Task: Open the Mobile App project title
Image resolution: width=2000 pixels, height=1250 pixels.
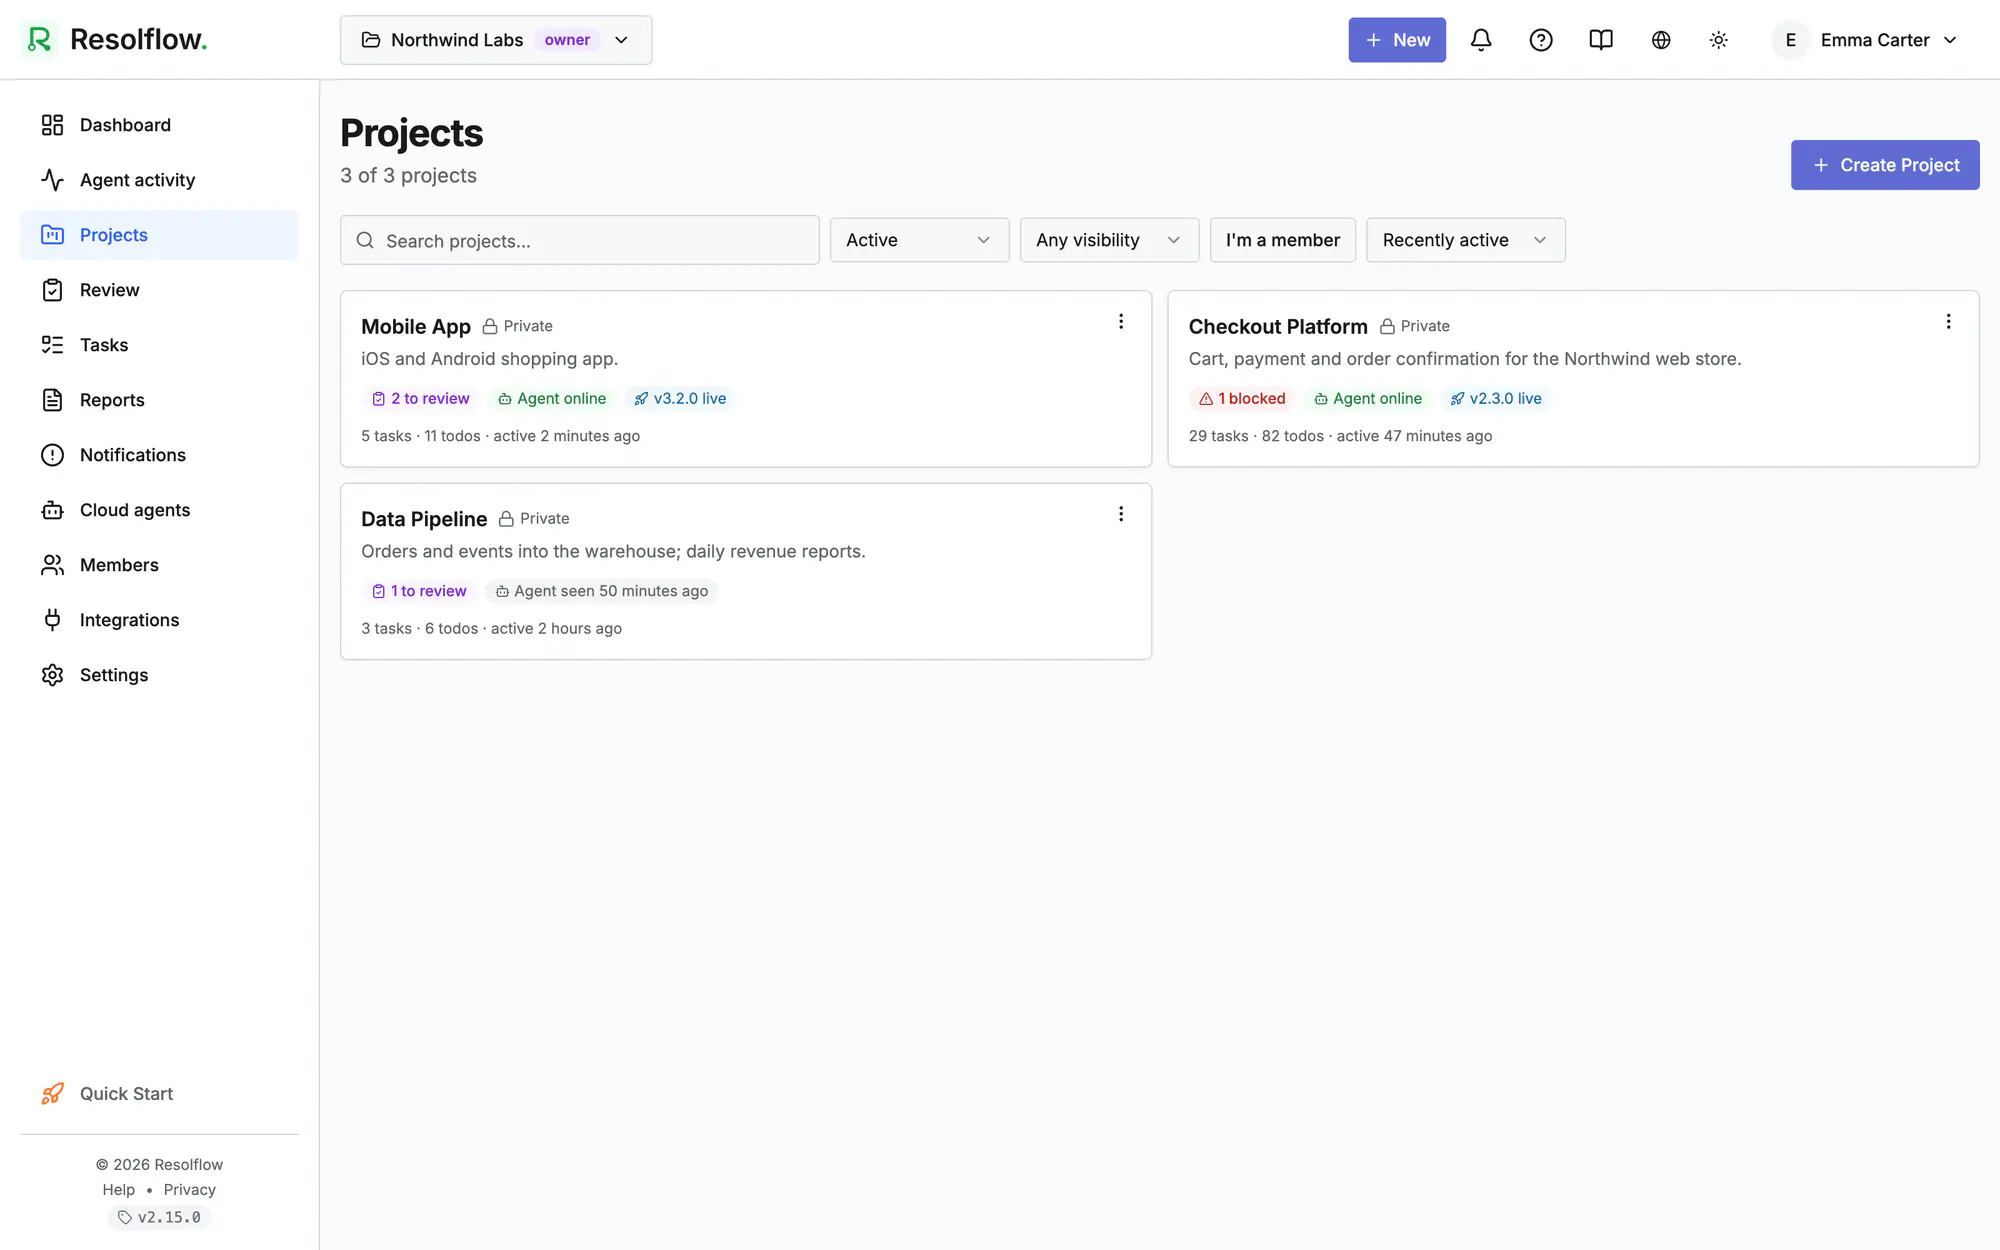Action: pyautogui.click(x=416, y=326)
